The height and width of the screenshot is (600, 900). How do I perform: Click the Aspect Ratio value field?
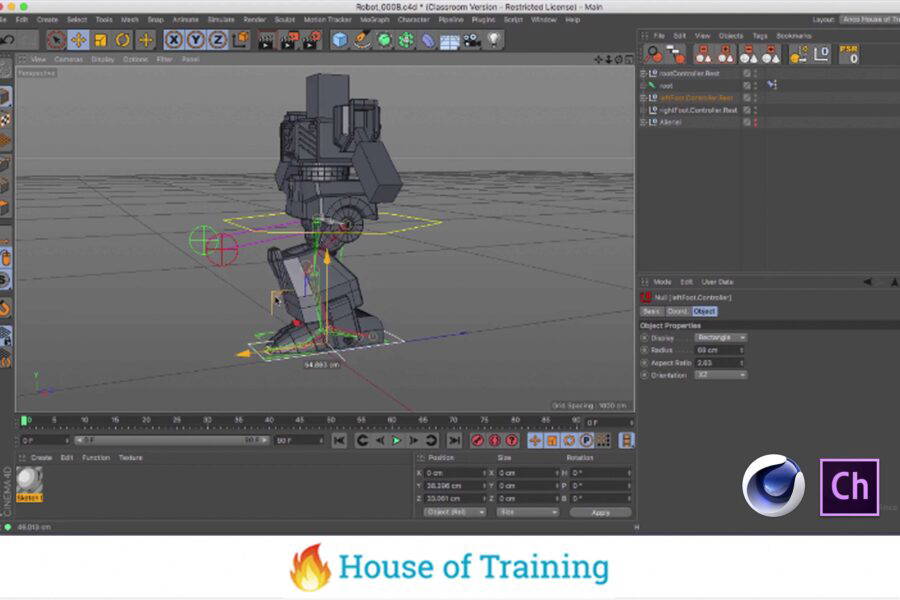[720, 363]
